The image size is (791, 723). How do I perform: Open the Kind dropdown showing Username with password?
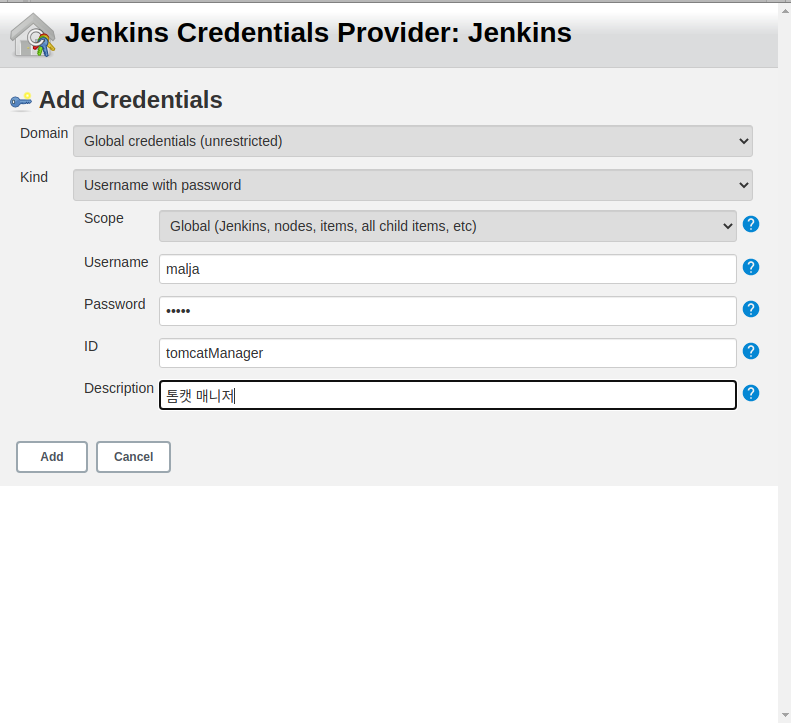[413, 185]
